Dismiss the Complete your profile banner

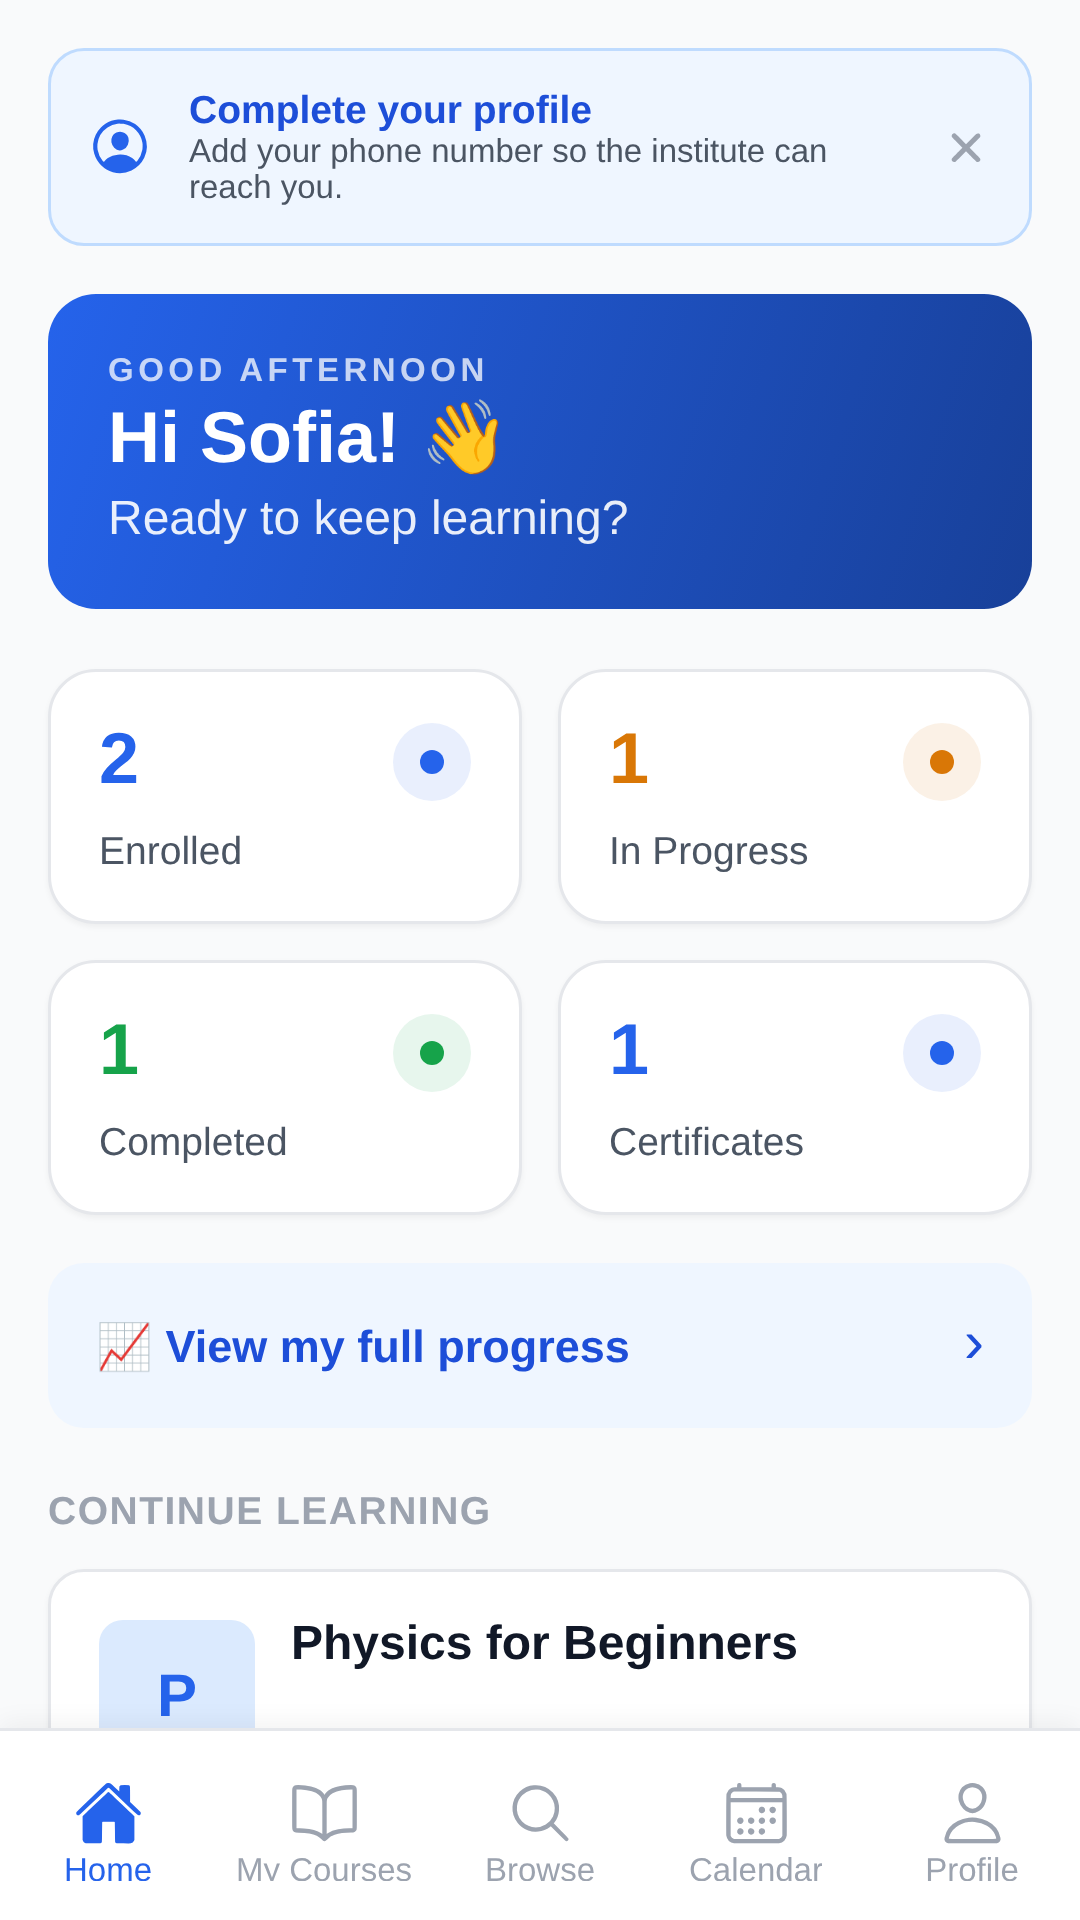tap(966, 148)
